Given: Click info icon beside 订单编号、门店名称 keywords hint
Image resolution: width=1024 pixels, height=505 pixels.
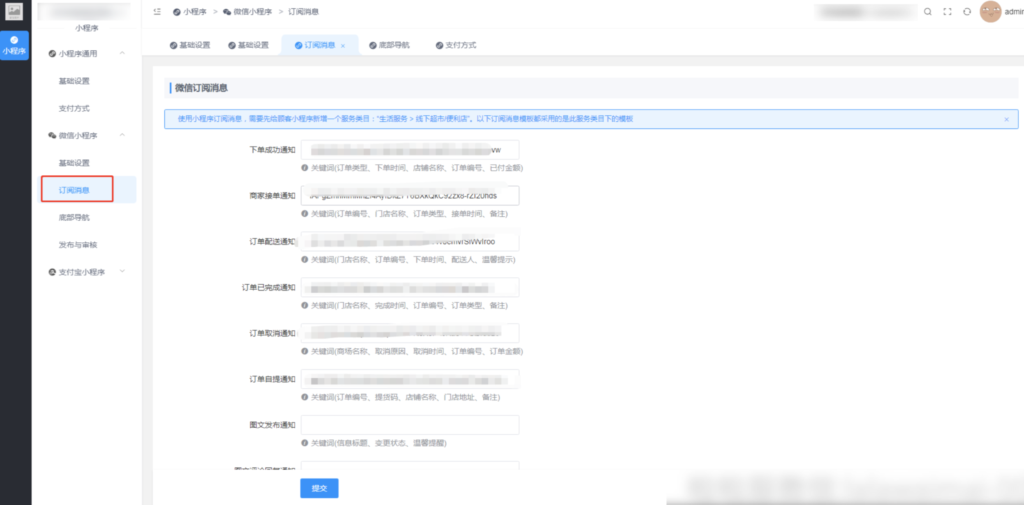Looking at the screenshot, I should pos(304,214).
